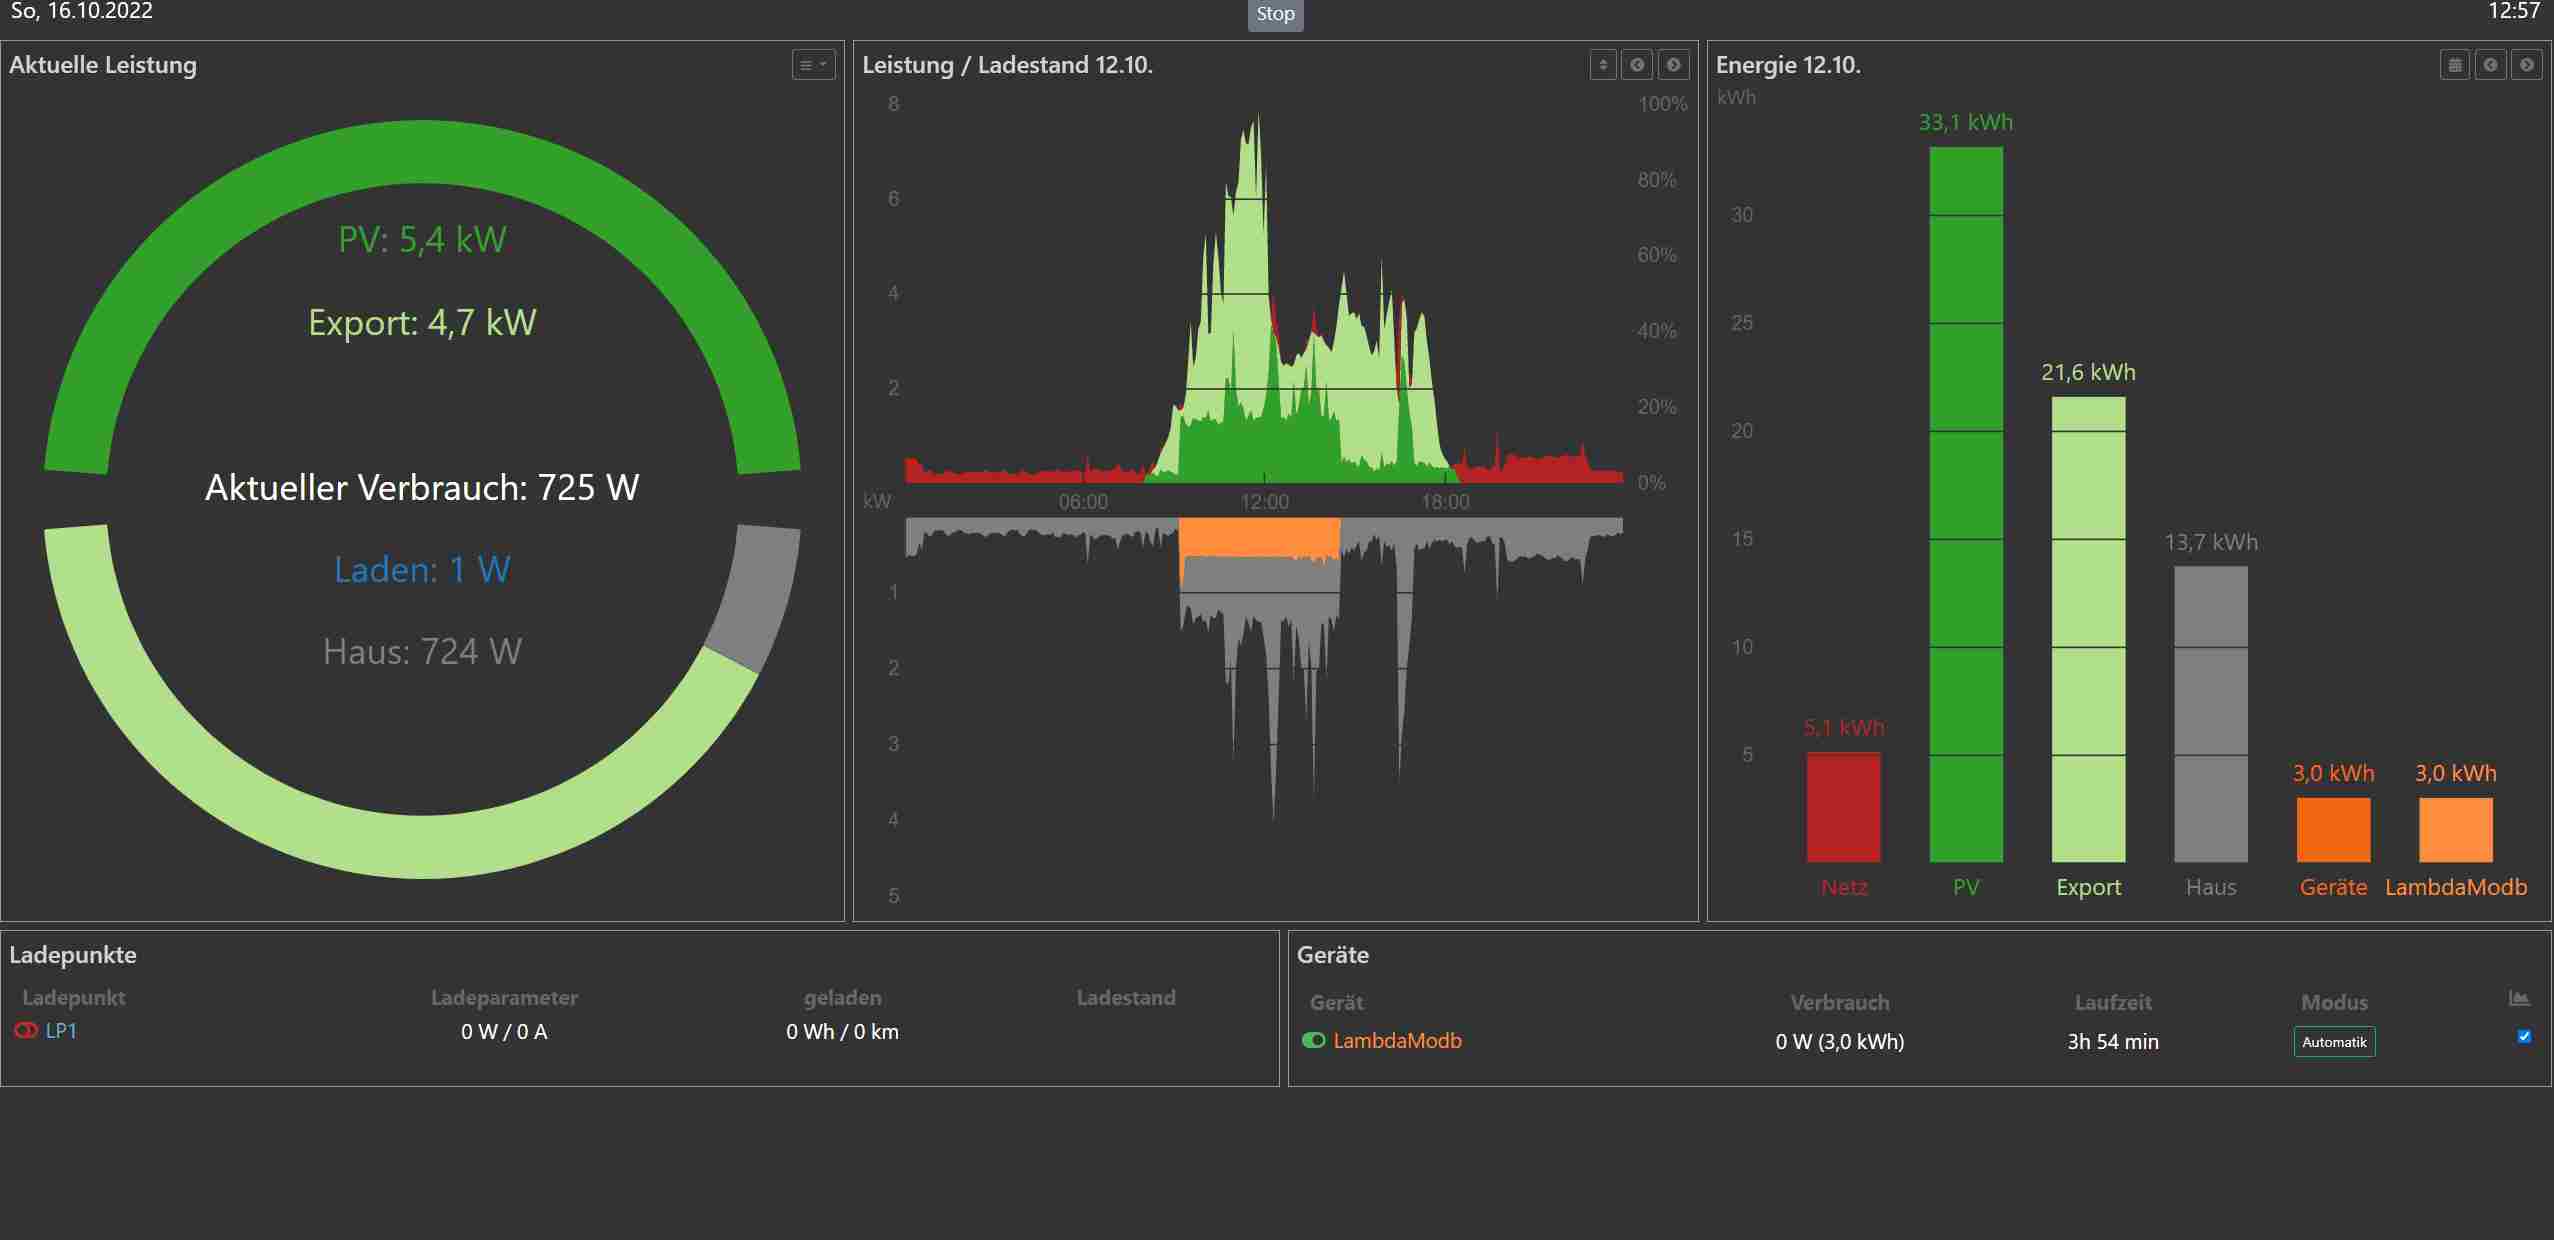Image resolution: width=2554 pixels, height=1240 pixels.
Task: Toggle the LP1 charge point switch
Action: click(x=26, y=1030)
